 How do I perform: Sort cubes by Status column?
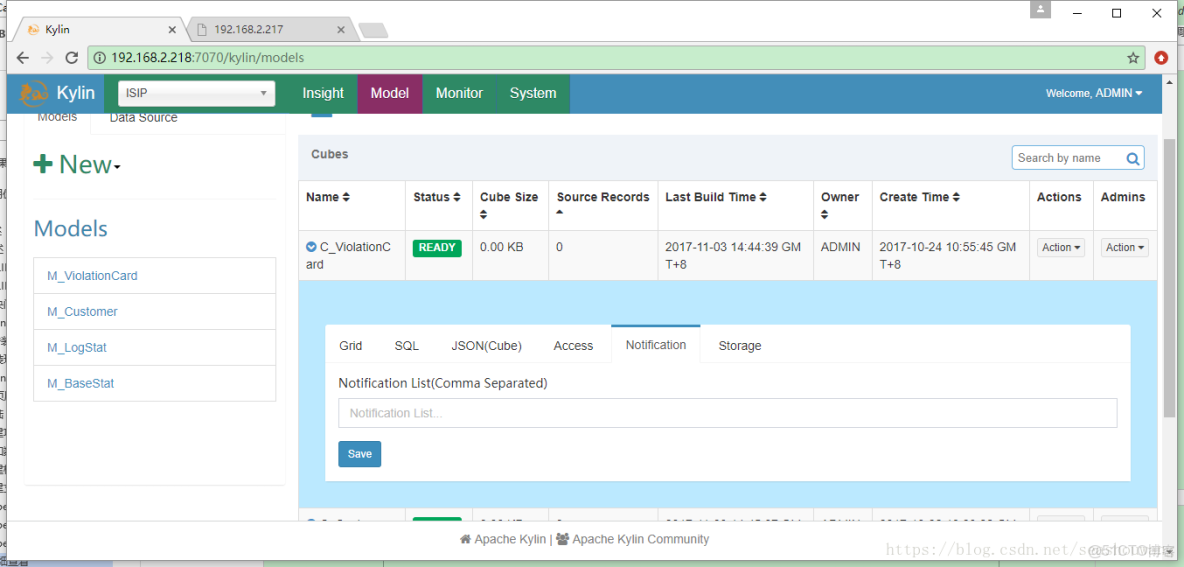[x=436, y=197]
